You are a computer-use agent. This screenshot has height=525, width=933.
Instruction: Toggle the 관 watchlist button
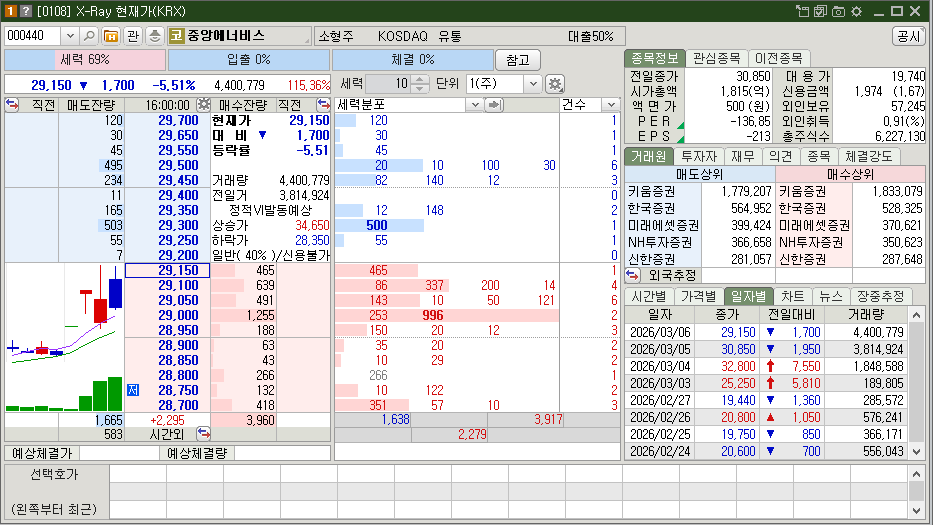133,35
